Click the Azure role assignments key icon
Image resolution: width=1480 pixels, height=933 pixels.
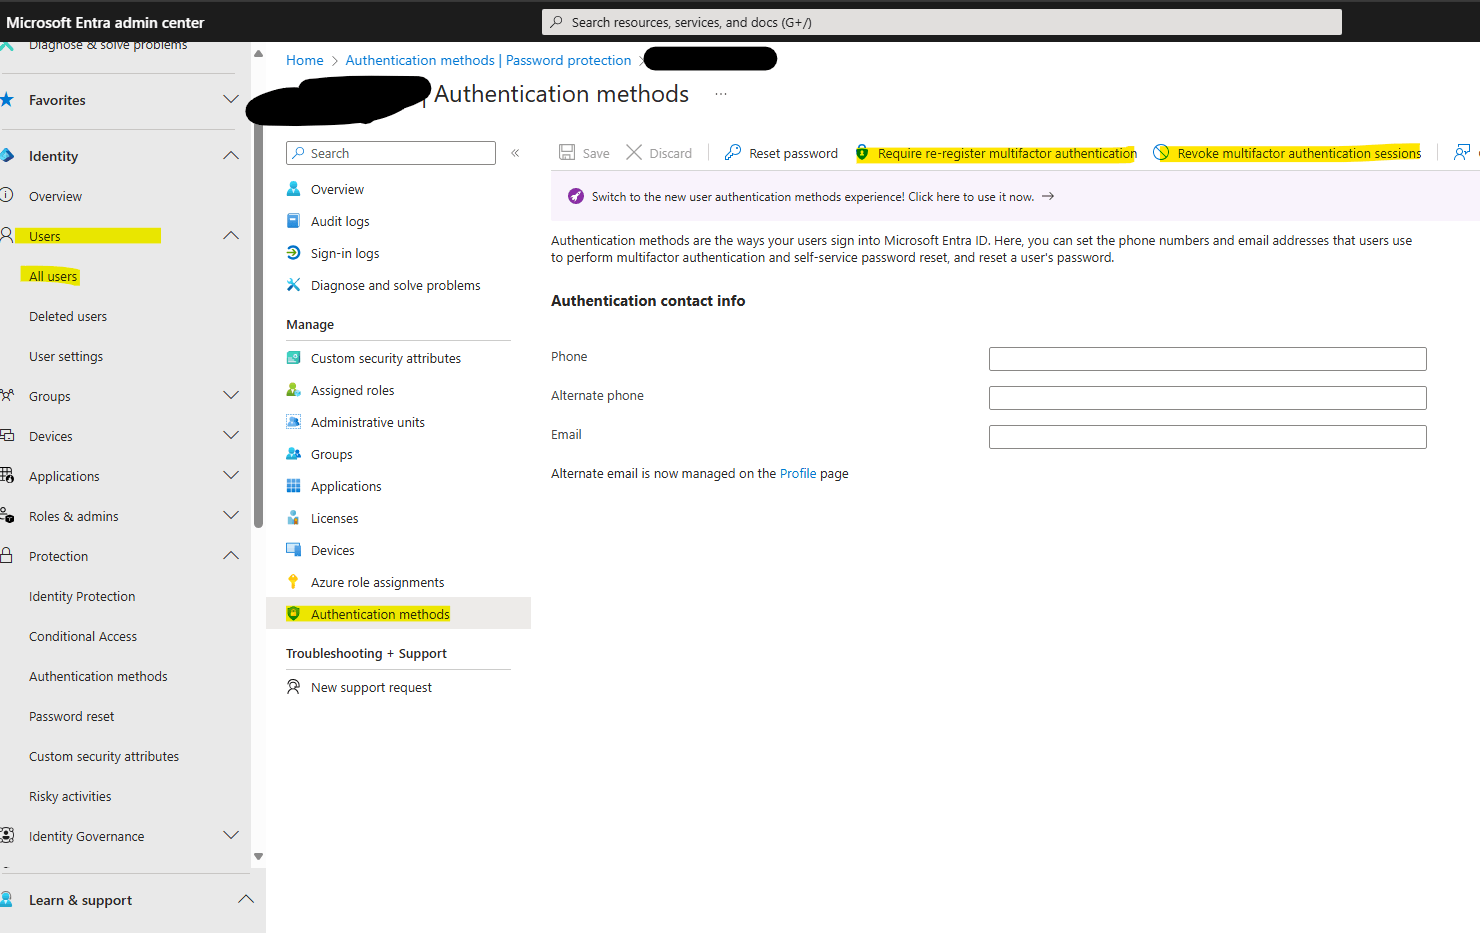293,582
